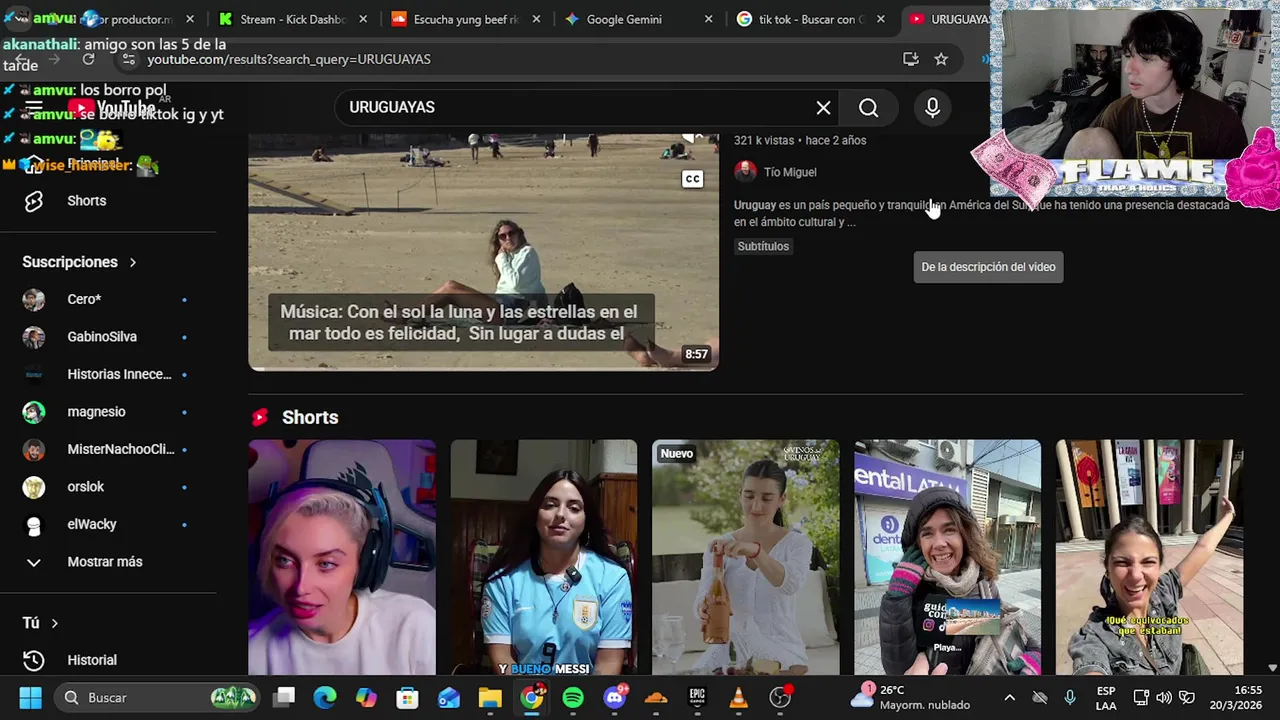The image size is (1280, 720).
Task: Open the microphone tray icon
Action: (x=1070, y=697)
